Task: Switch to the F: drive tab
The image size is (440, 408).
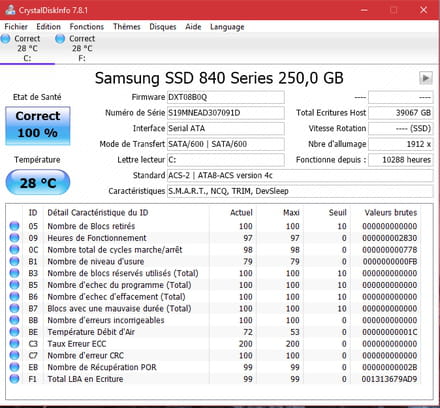Action: click(76, 48)
